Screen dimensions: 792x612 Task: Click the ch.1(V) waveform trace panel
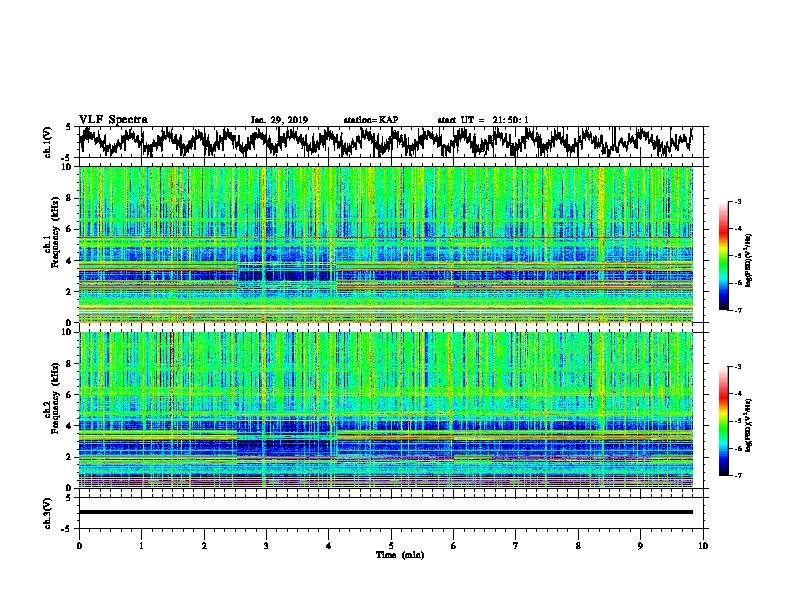[x=393, y=142]
